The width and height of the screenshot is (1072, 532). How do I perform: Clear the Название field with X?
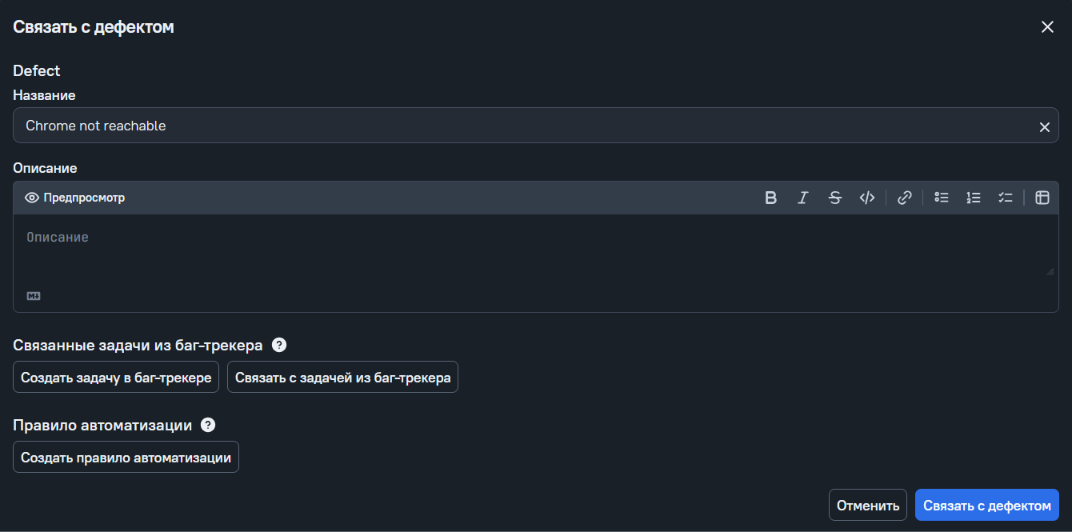(1045, 127)
